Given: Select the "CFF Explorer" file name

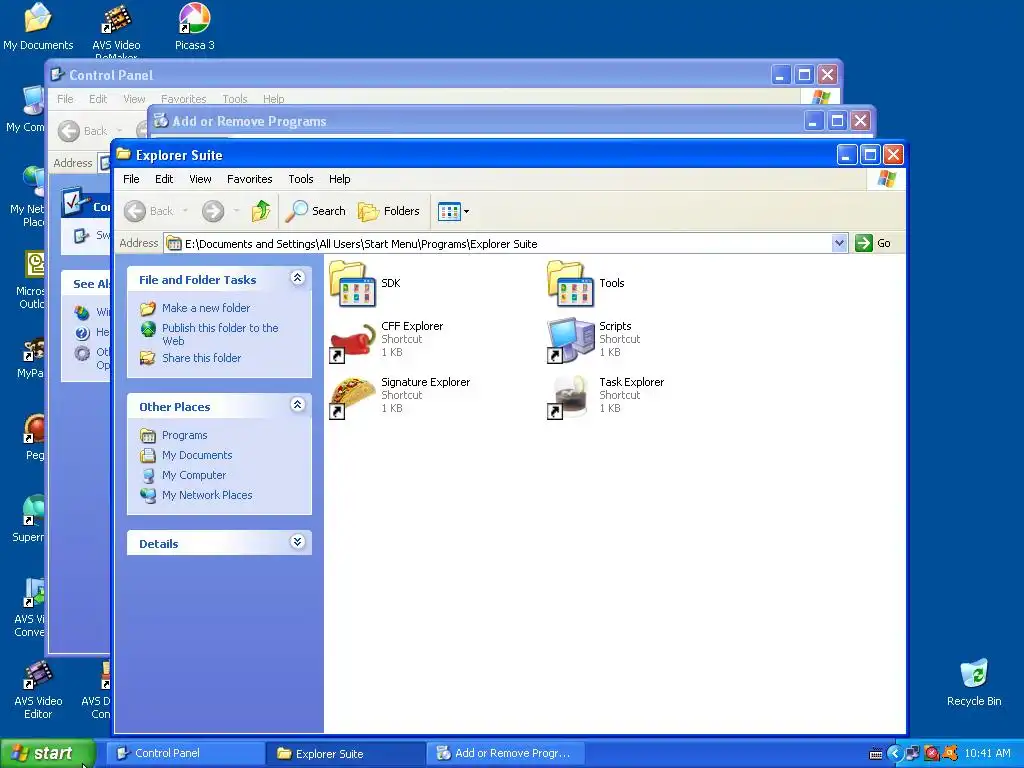Looking at the screenshot, I should (x=412, y=326).
